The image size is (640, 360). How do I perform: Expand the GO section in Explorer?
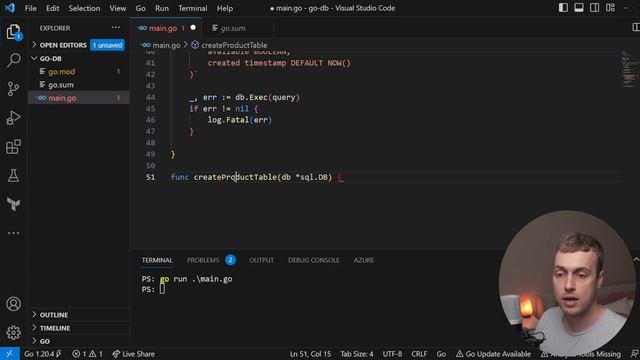[45, 341]
